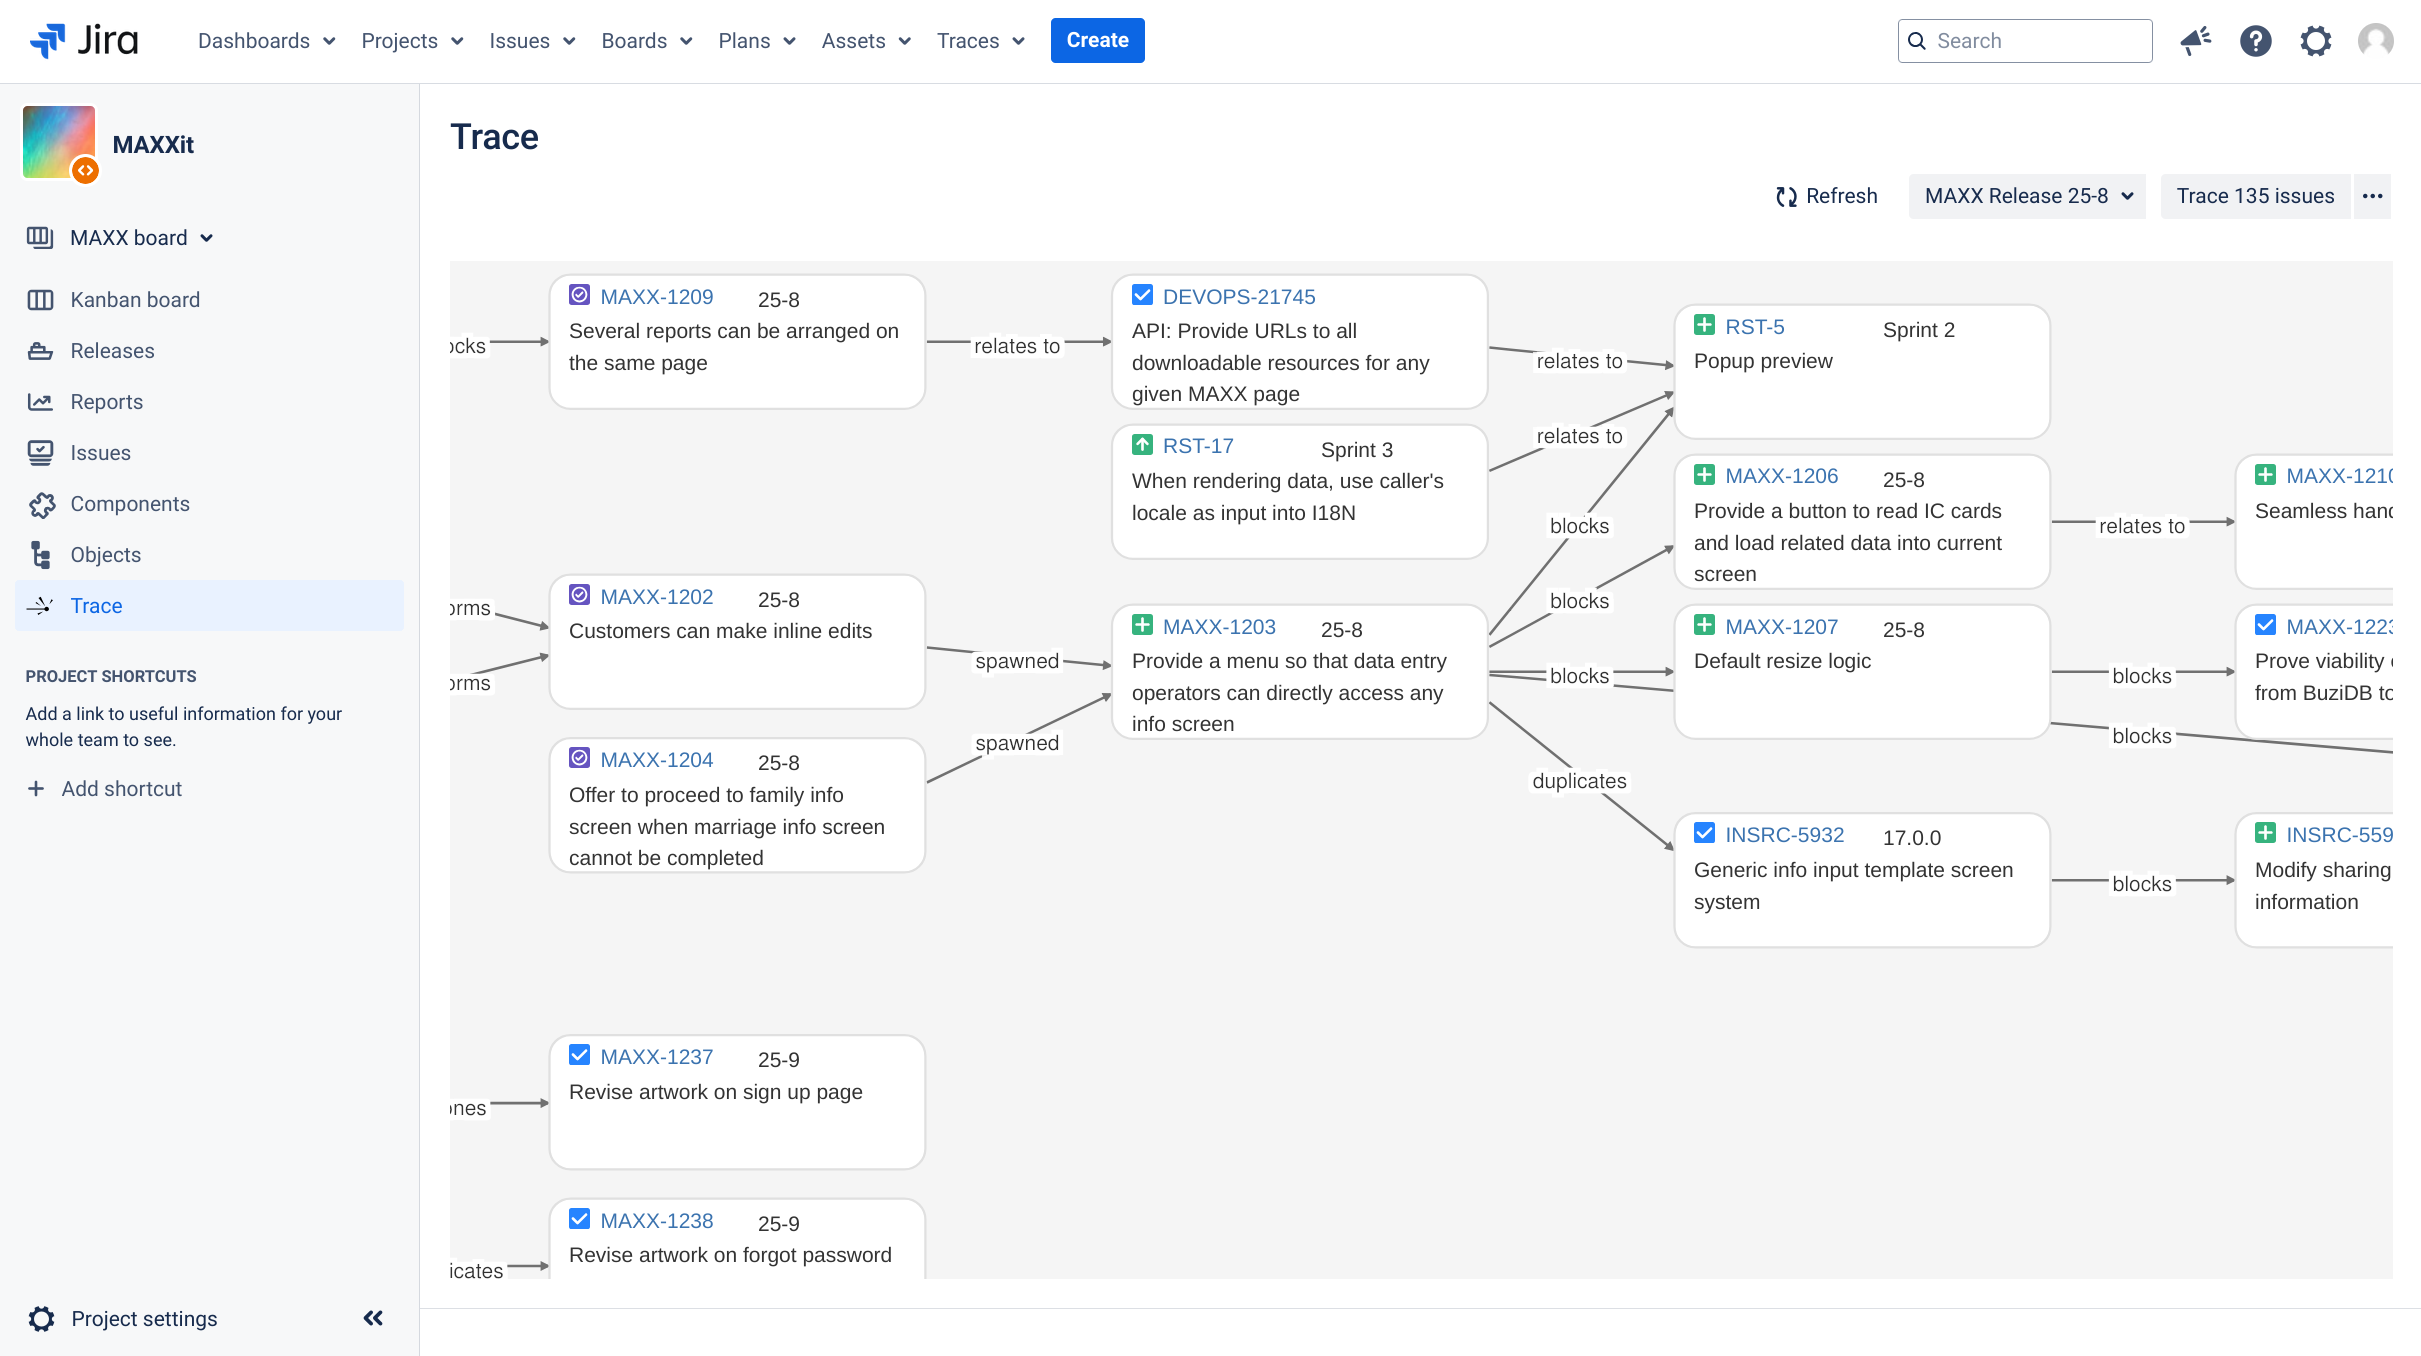This screenshot has height=1356, width=2421.
Task: Open Objects in sidebar
Action: (209, 555)
